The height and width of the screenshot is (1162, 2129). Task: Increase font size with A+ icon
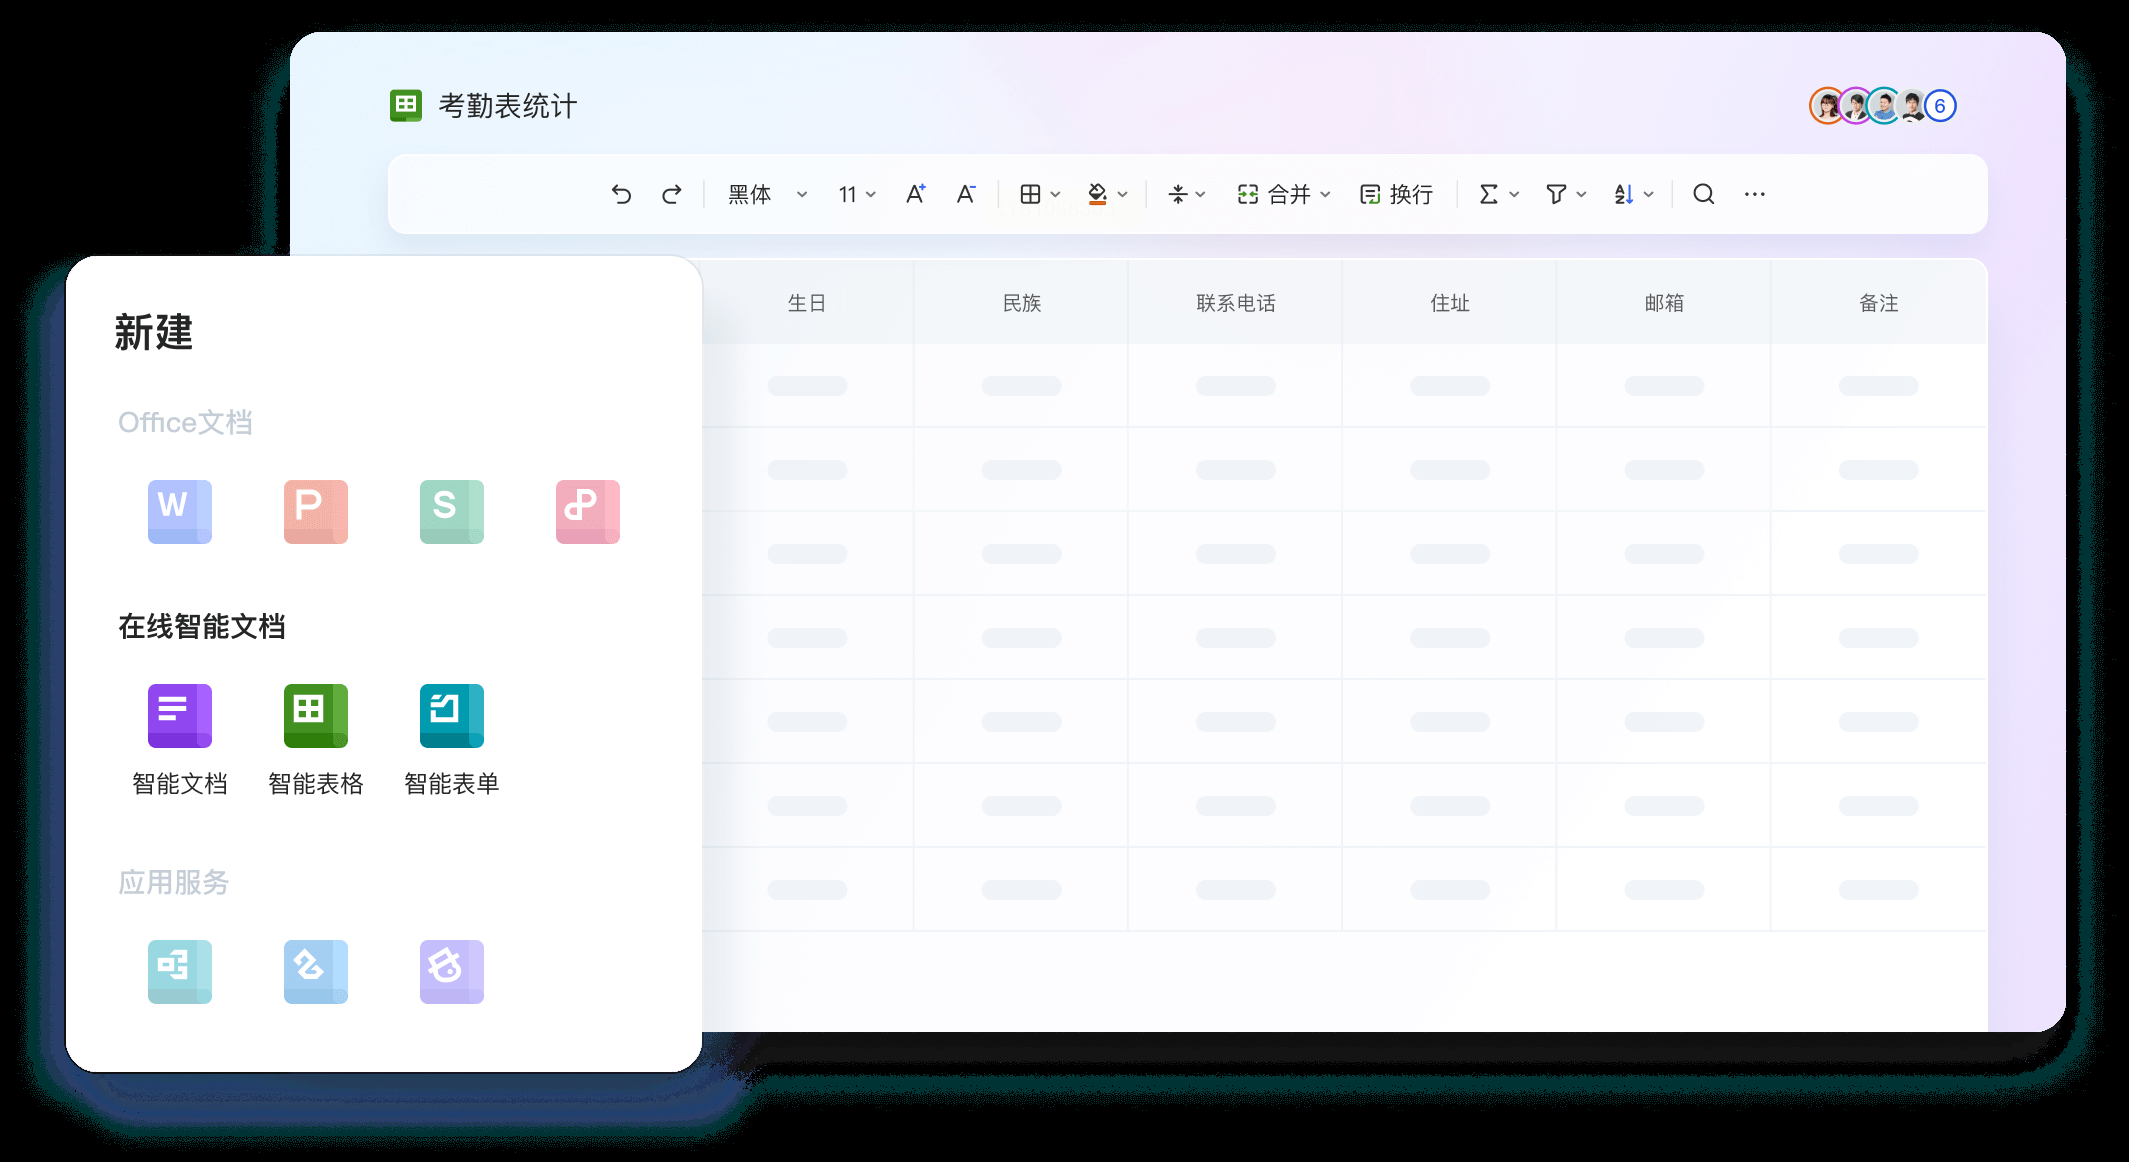(x=915, y=194)
